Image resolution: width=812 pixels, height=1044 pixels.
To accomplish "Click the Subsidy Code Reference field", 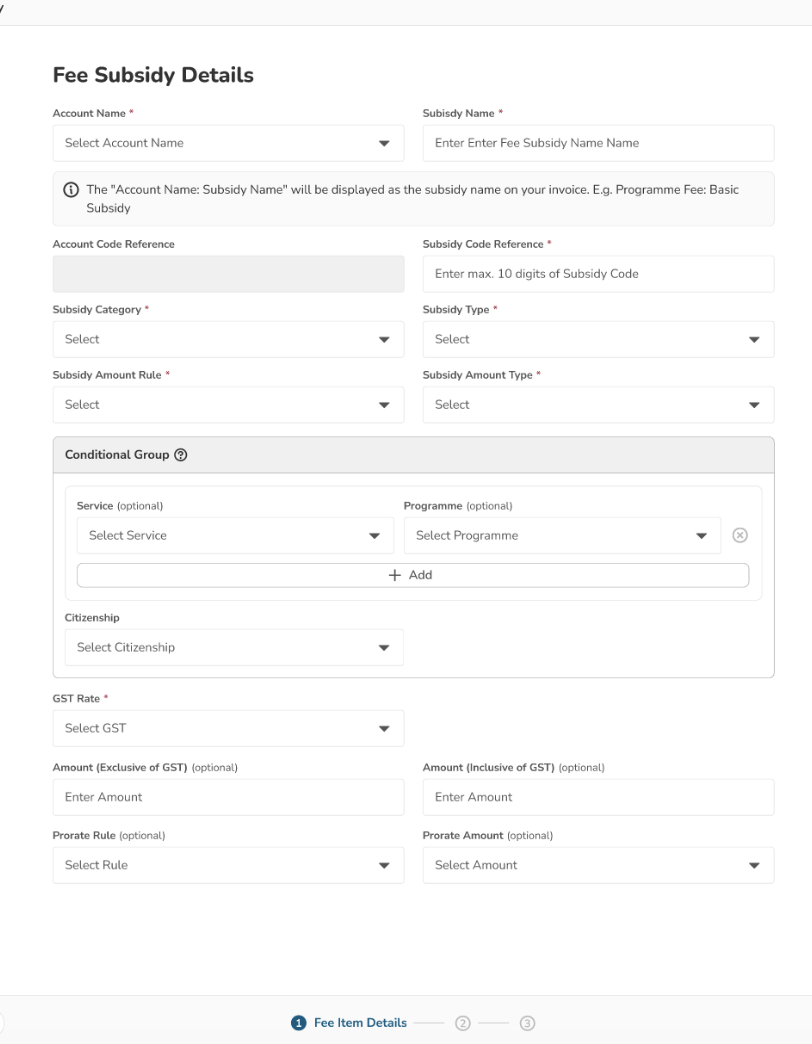I will click(598, 274).
